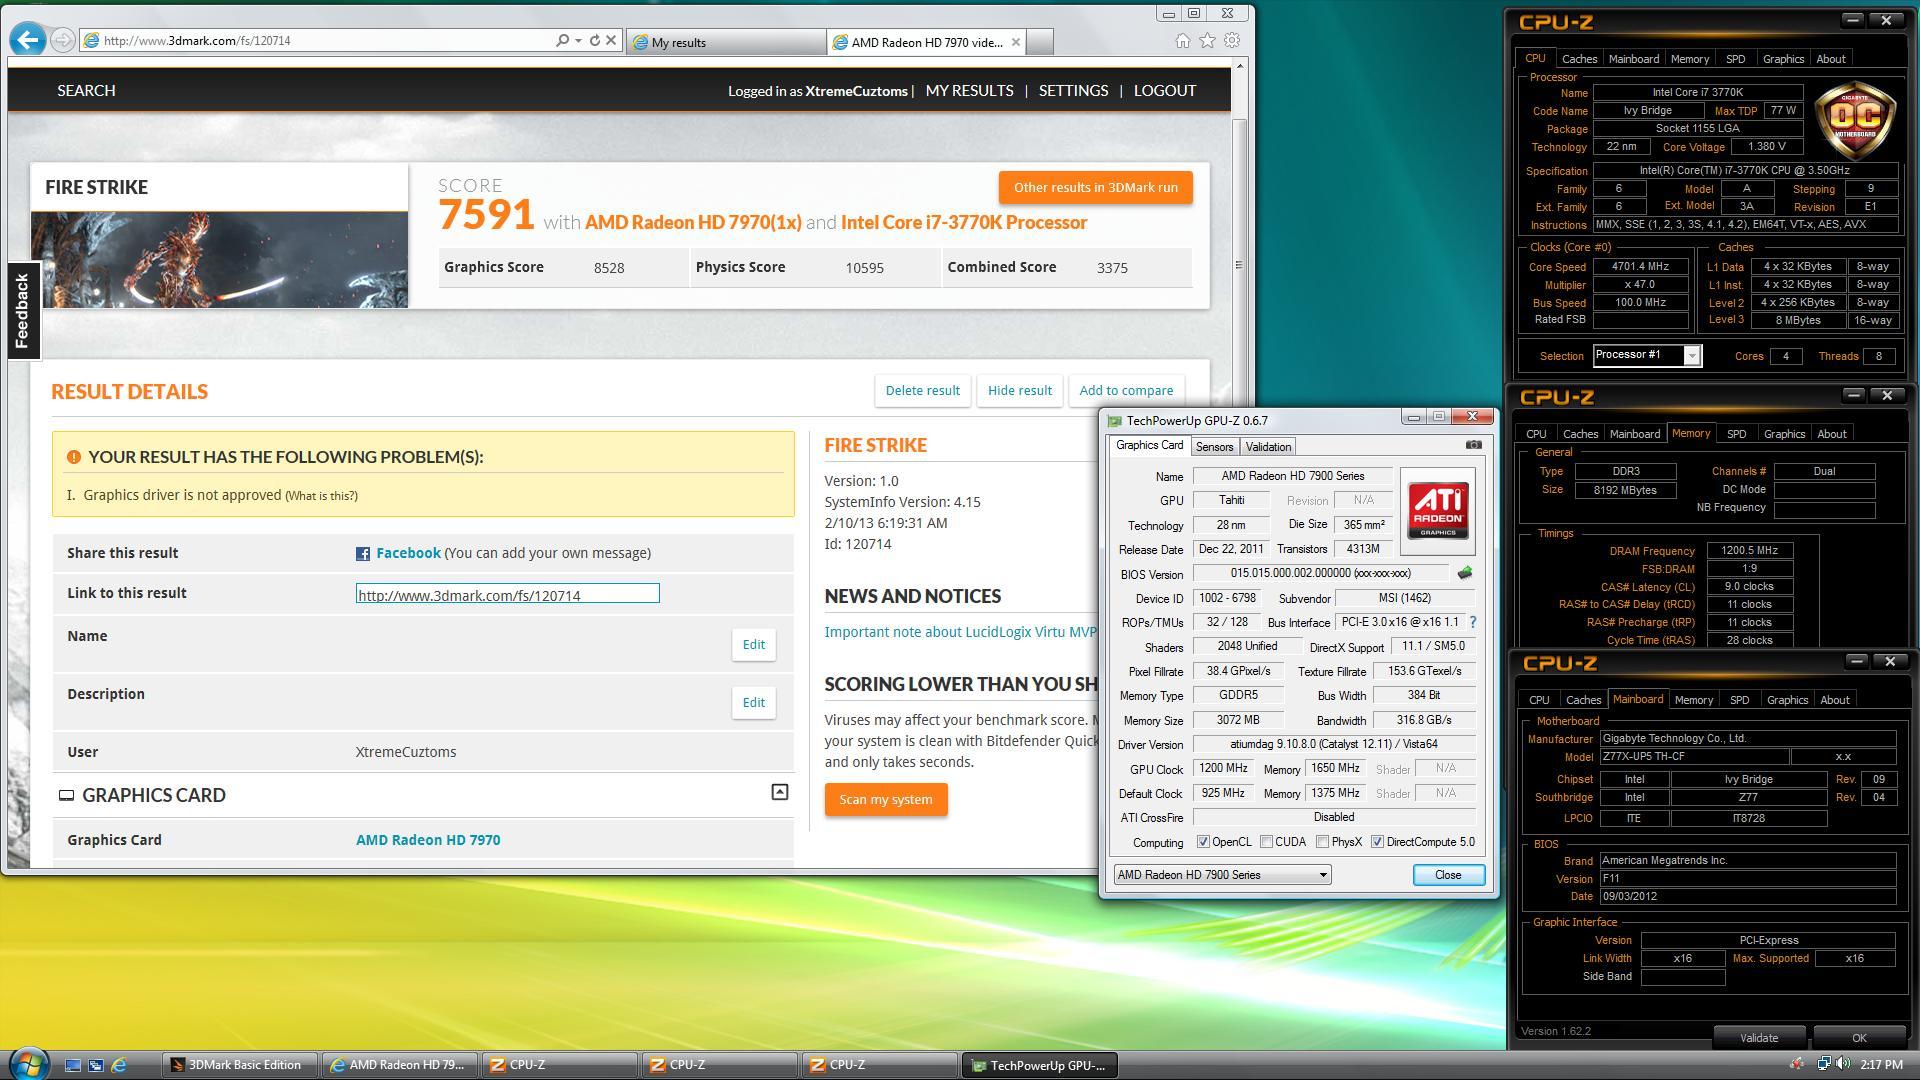Click the Hide result button
This screenshot has width=1920, height=1080.
(1019, 391)
